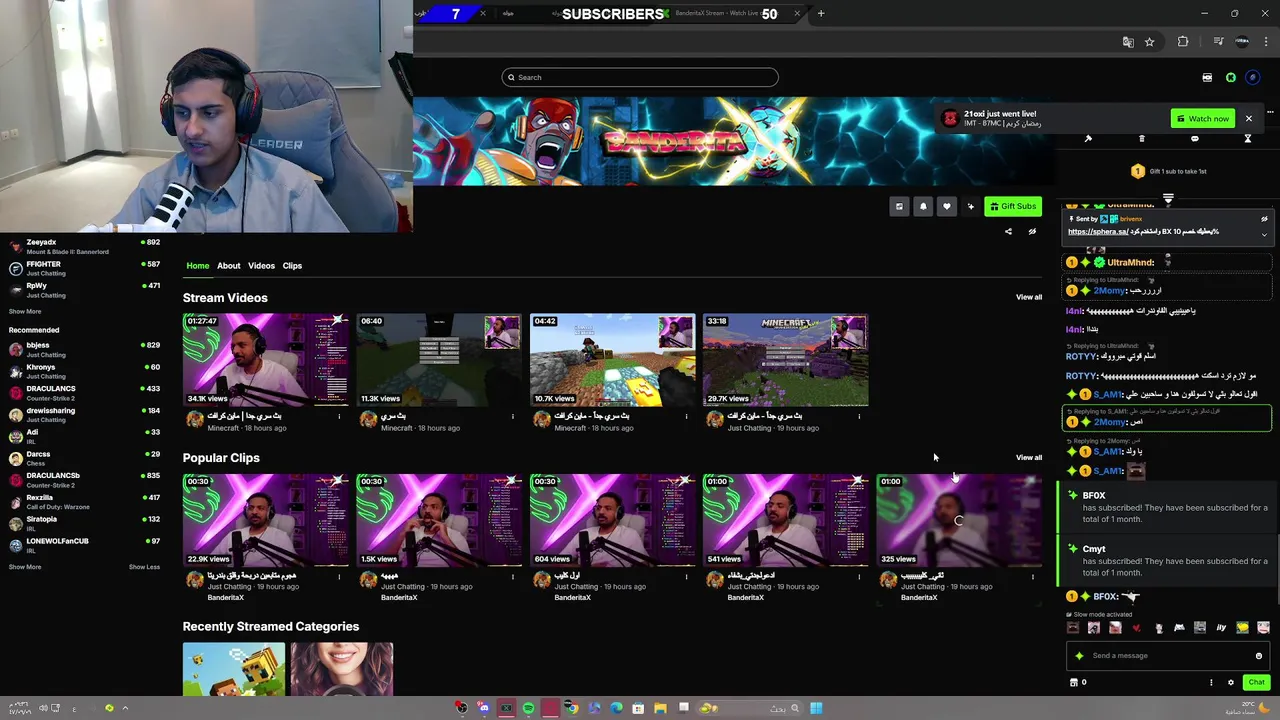
Task: Play the popular clip with 22.9K views
Action: pyautogui.click(x=265, y=520)
